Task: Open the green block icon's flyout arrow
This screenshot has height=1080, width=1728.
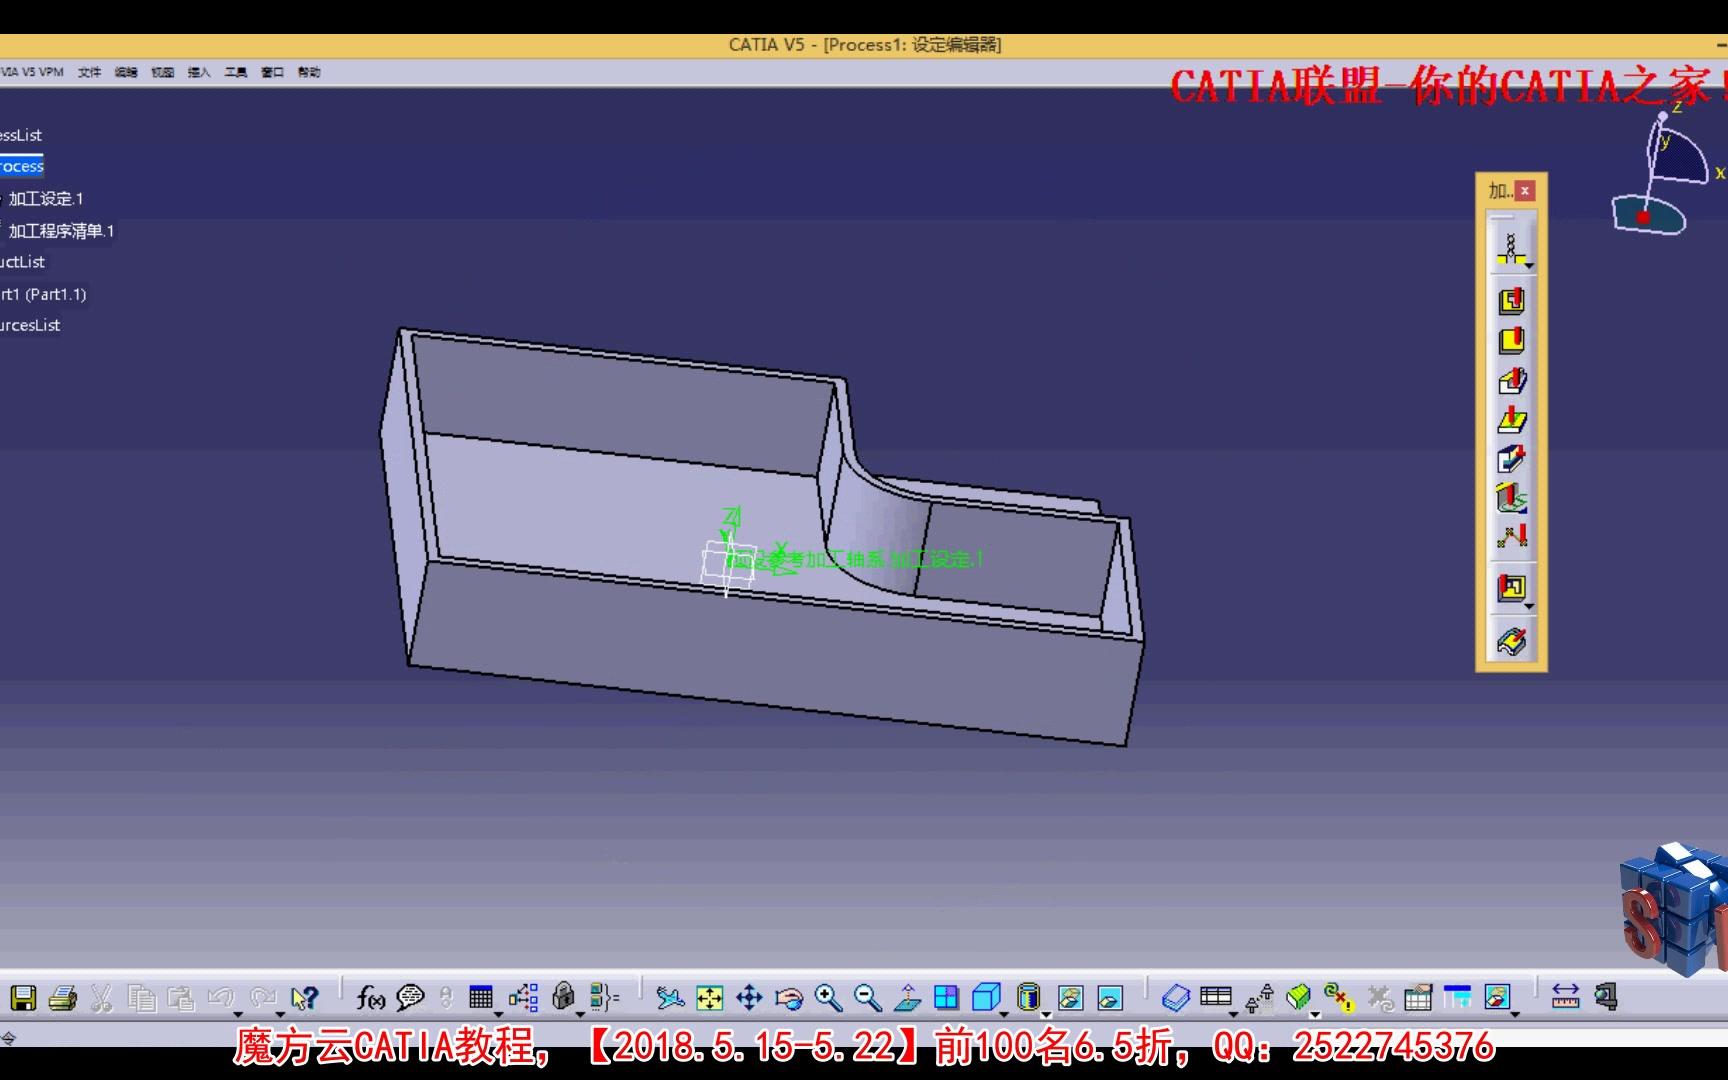Action: 1315,1014
